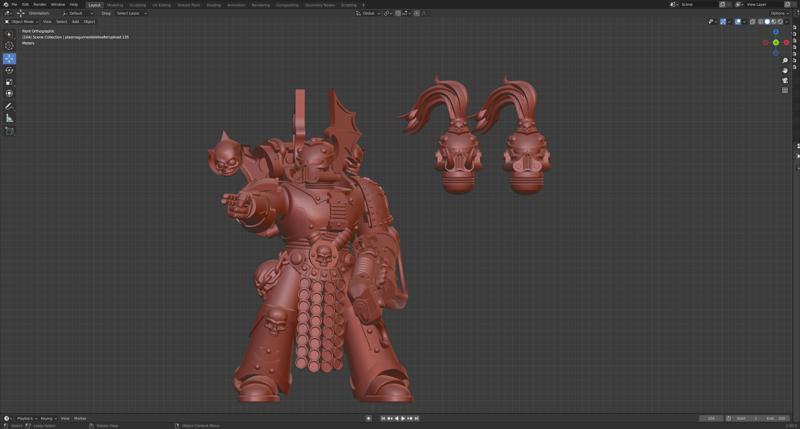Switch to the Sculpting workspace tab
Viewport: 800px width, 429px height.
click(x=137, y=5)
